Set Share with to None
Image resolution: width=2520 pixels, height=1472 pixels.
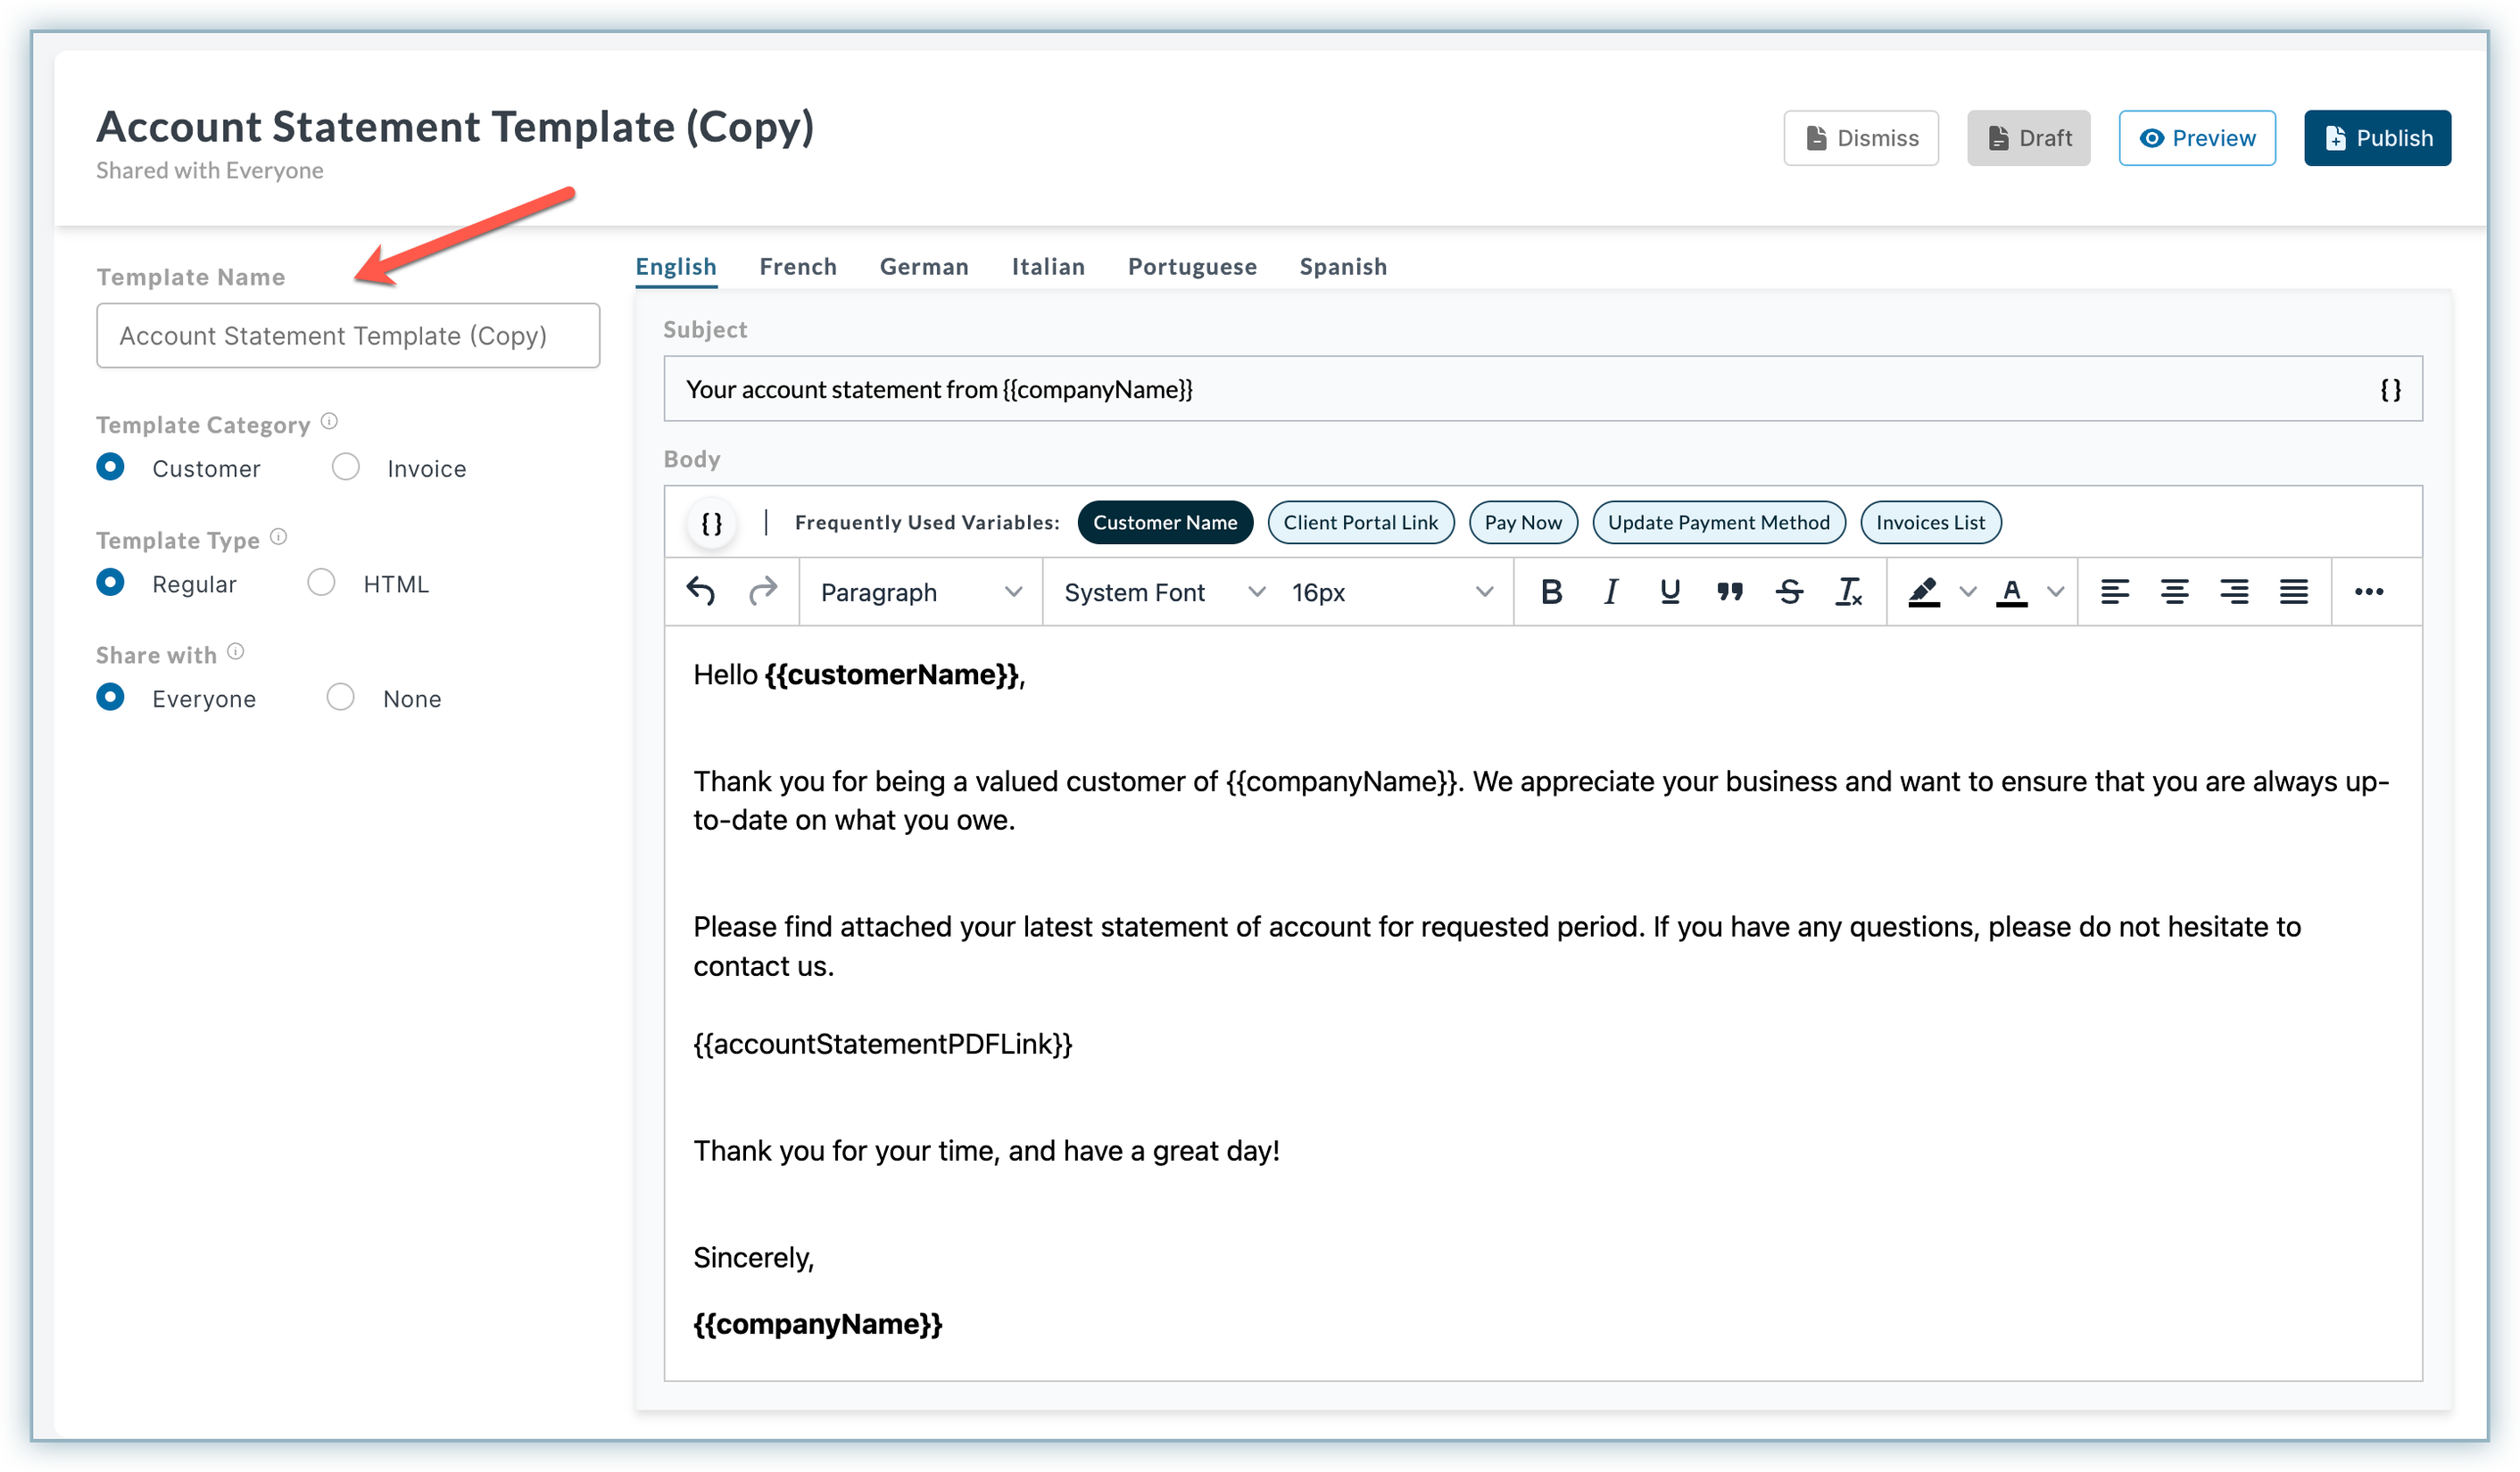pyautogui.click(x=340, y=698)
